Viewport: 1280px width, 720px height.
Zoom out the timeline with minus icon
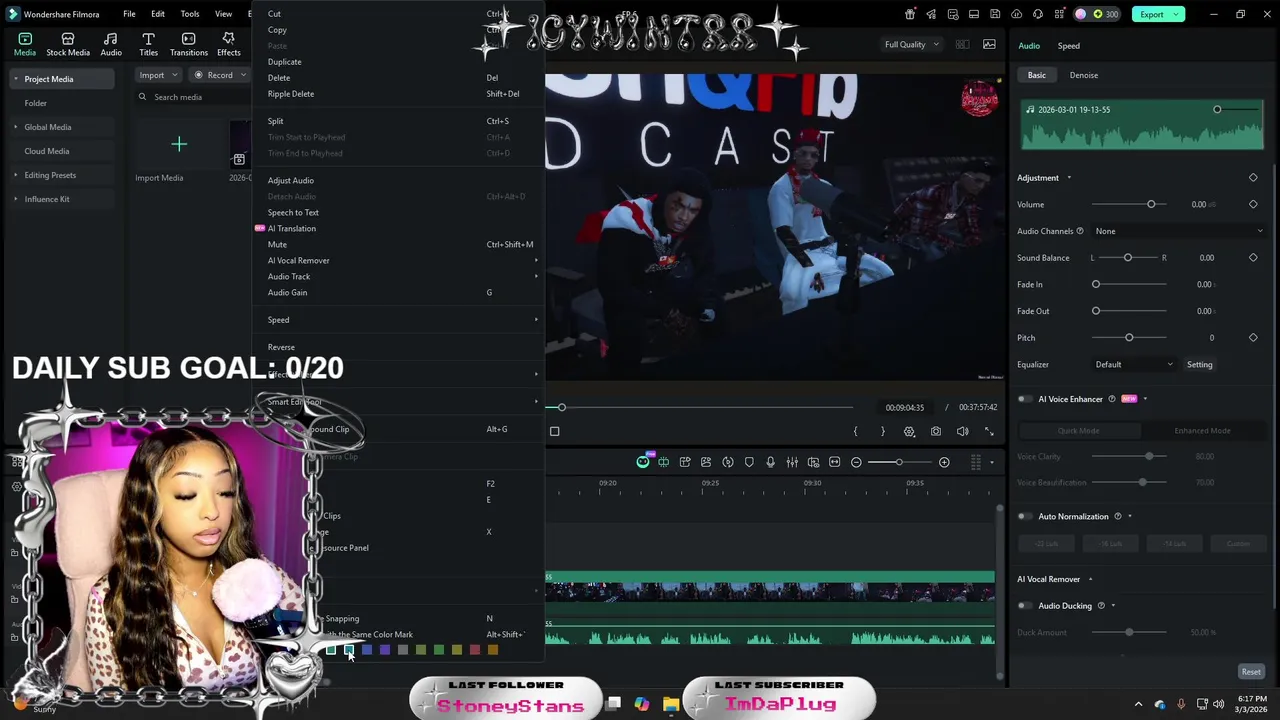(x=856, y=462)
